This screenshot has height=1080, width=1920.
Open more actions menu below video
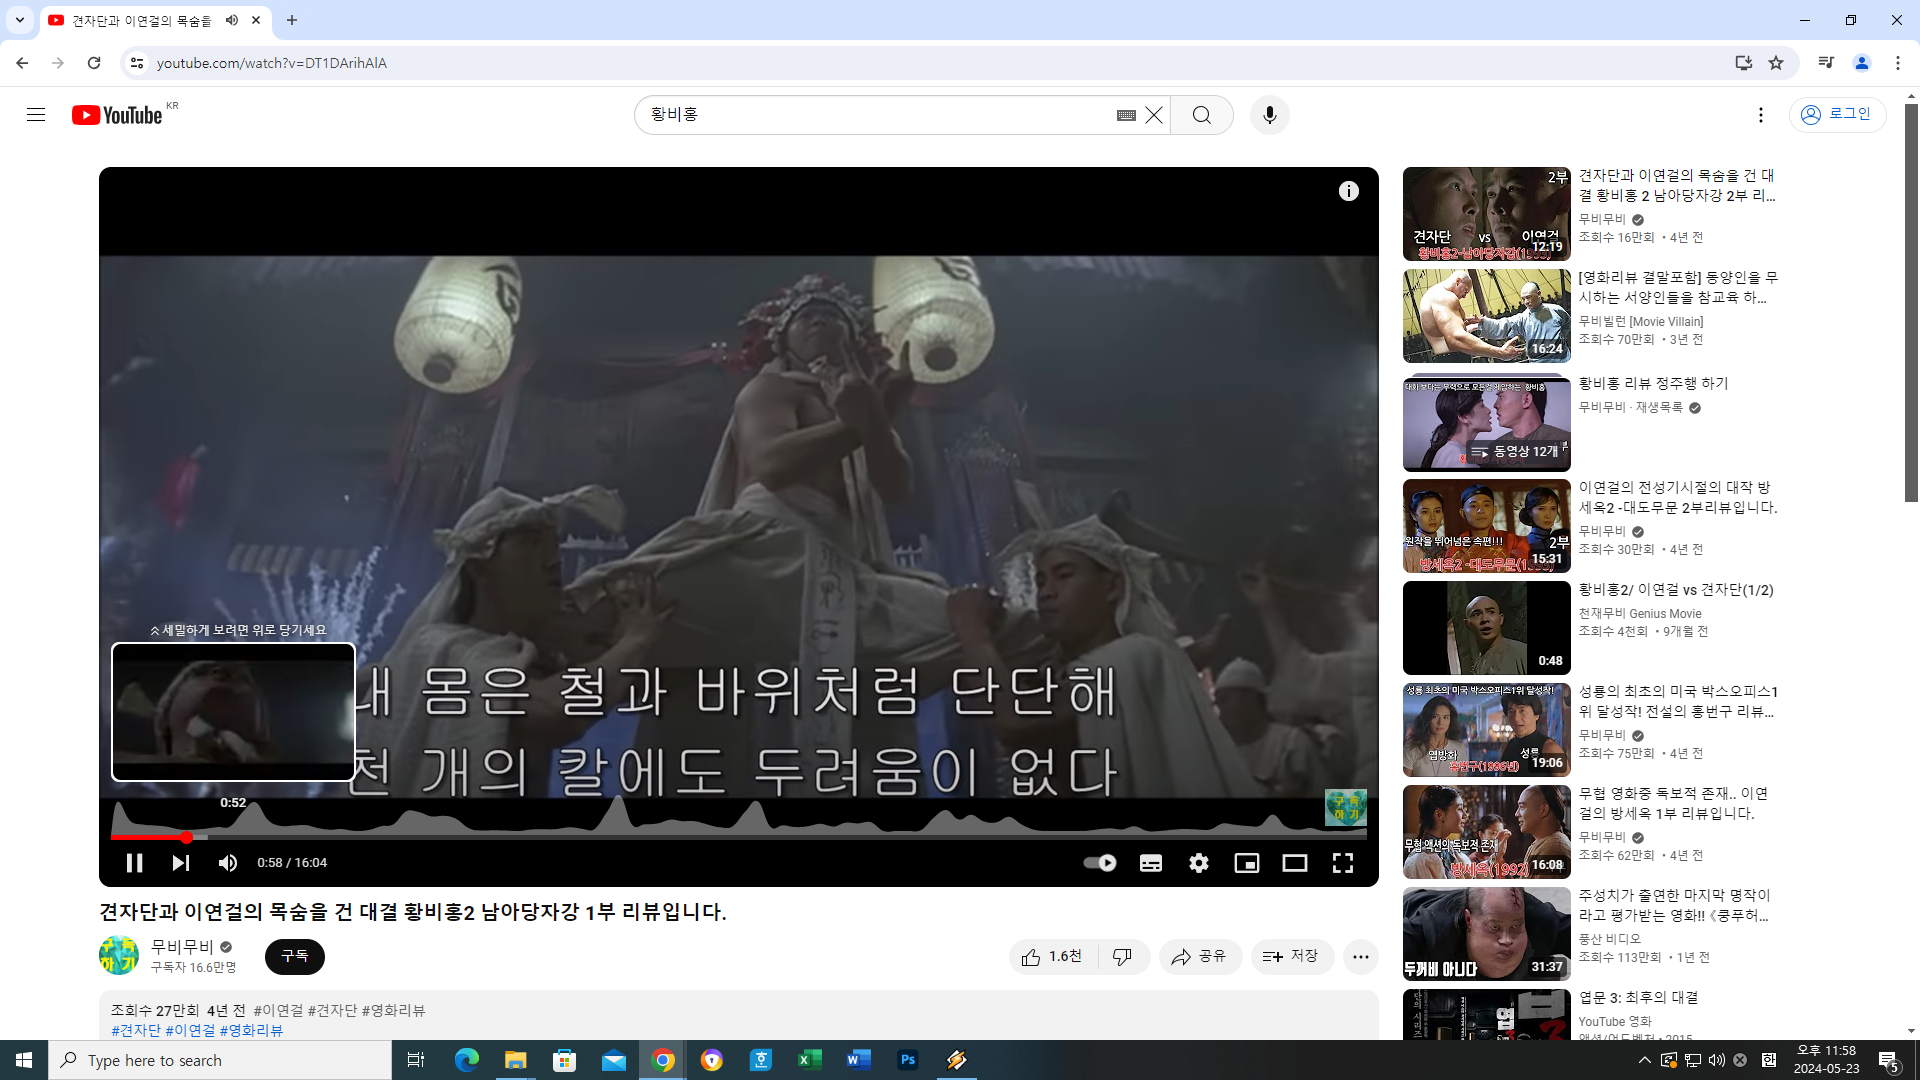coord(1361,957)
